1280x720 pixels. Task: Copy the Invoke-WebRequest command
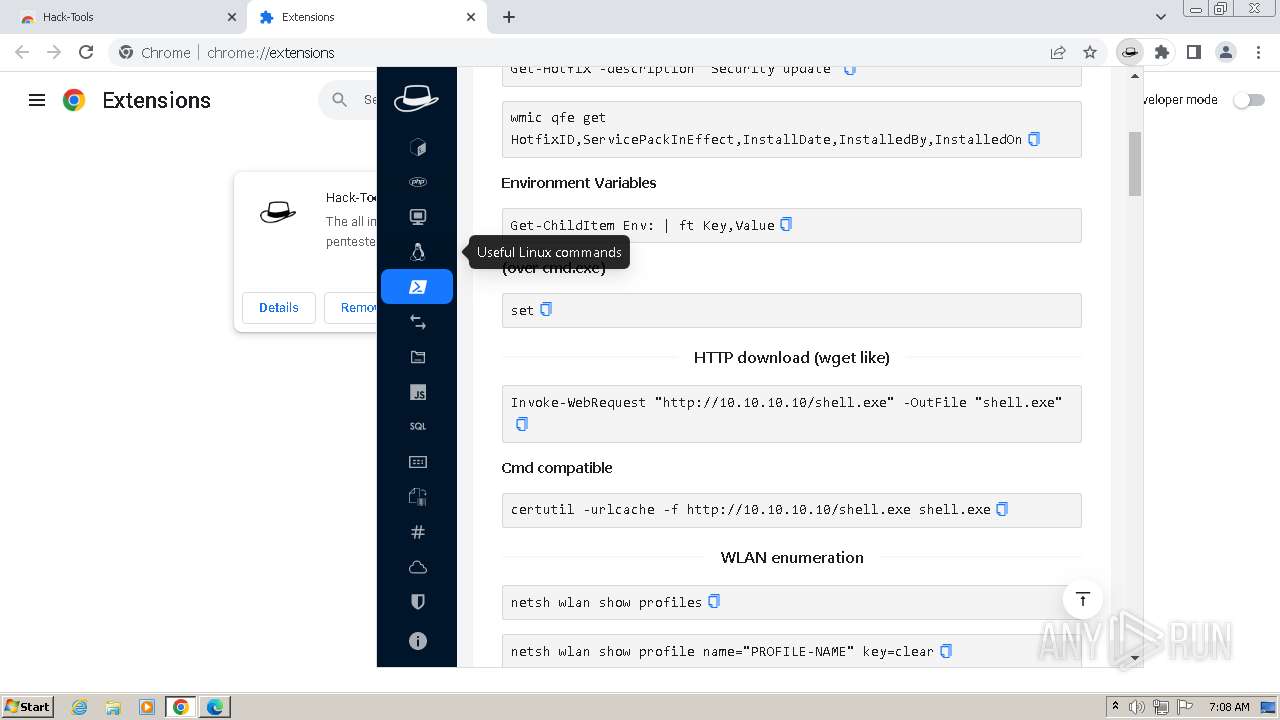pyautogui.click(x=521, y=424)
